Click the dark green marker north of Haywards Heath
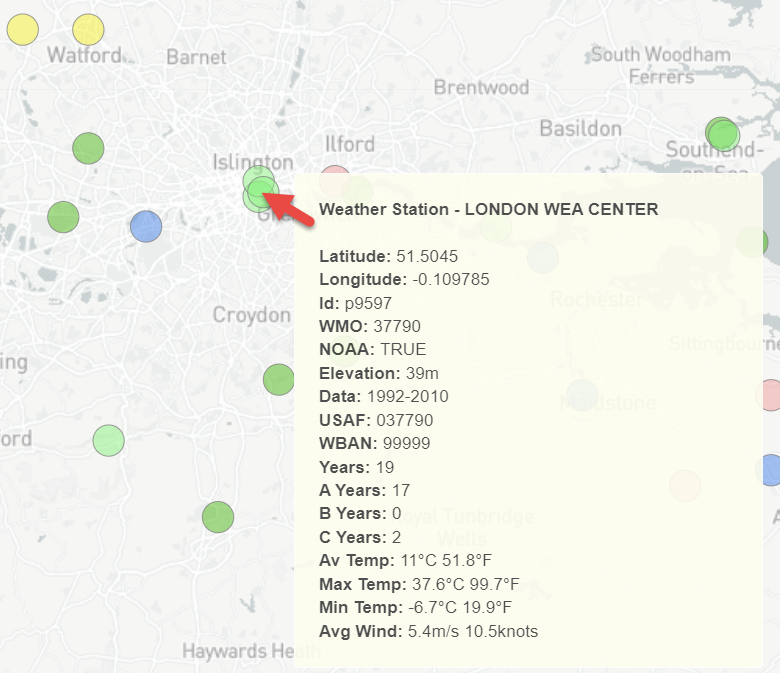Viewport: 780px width, 673px height. click(217, 517)
